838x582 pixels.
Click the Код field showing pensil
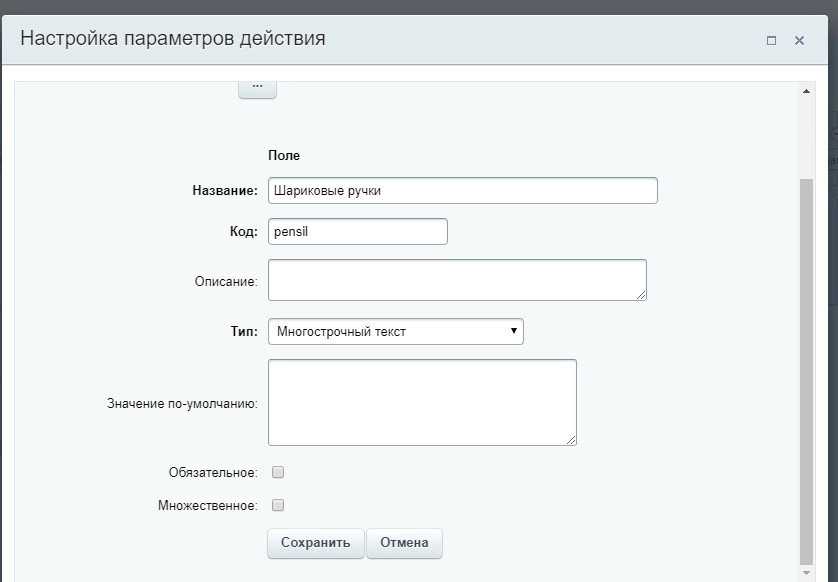click(x=357, y=231)
